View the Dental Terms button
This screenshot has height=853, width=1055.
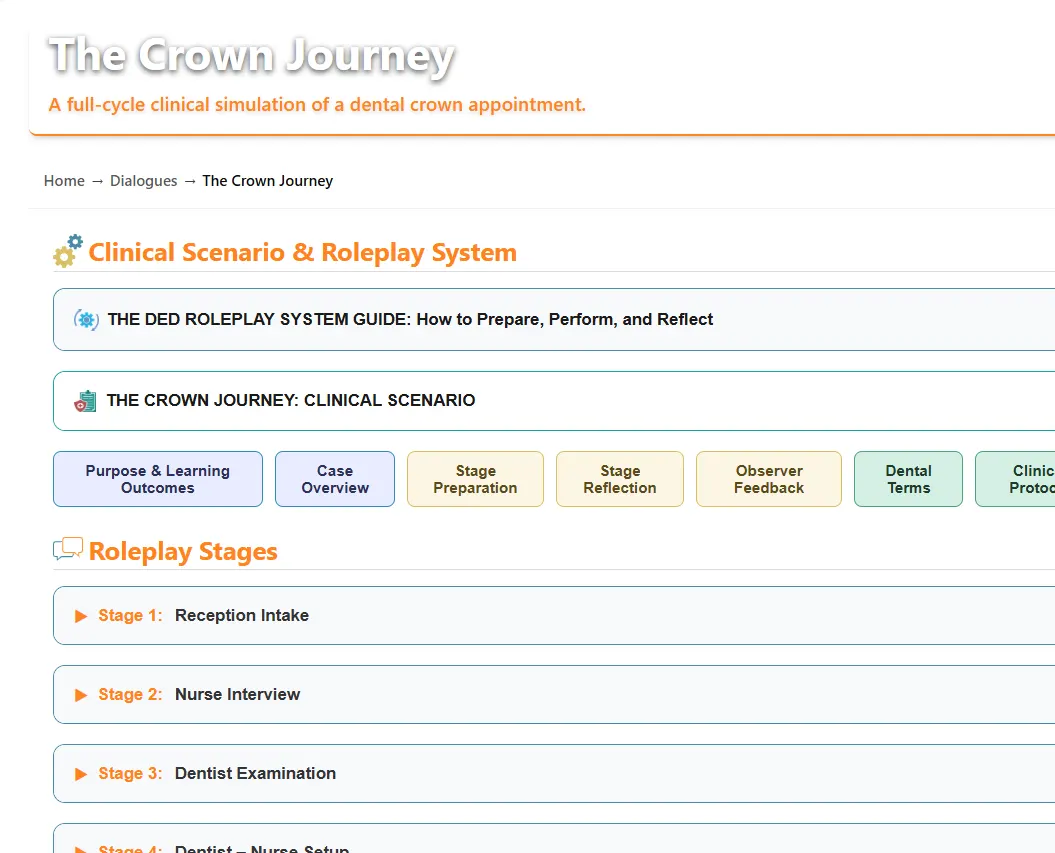point(908,479)
